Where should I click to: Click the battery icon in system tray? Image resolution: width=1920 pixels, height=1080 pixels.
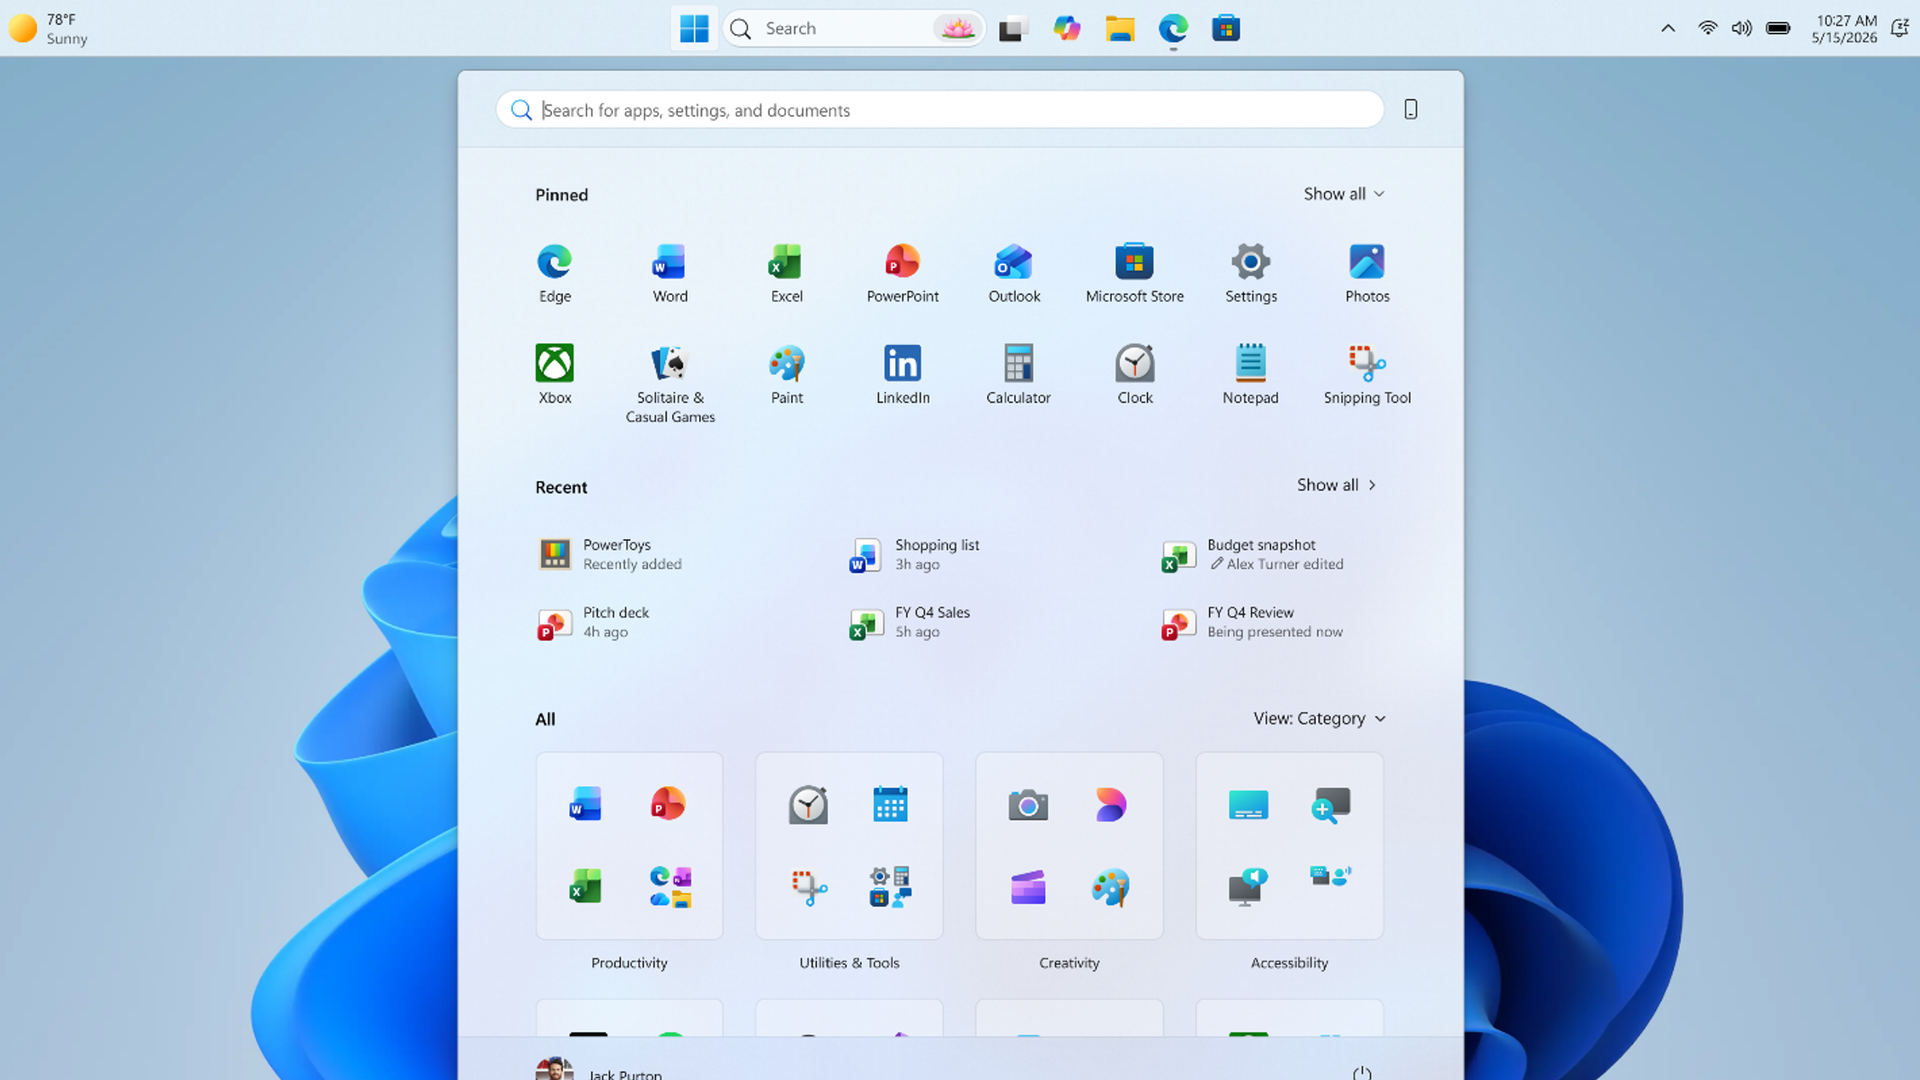coord(1778,28)
